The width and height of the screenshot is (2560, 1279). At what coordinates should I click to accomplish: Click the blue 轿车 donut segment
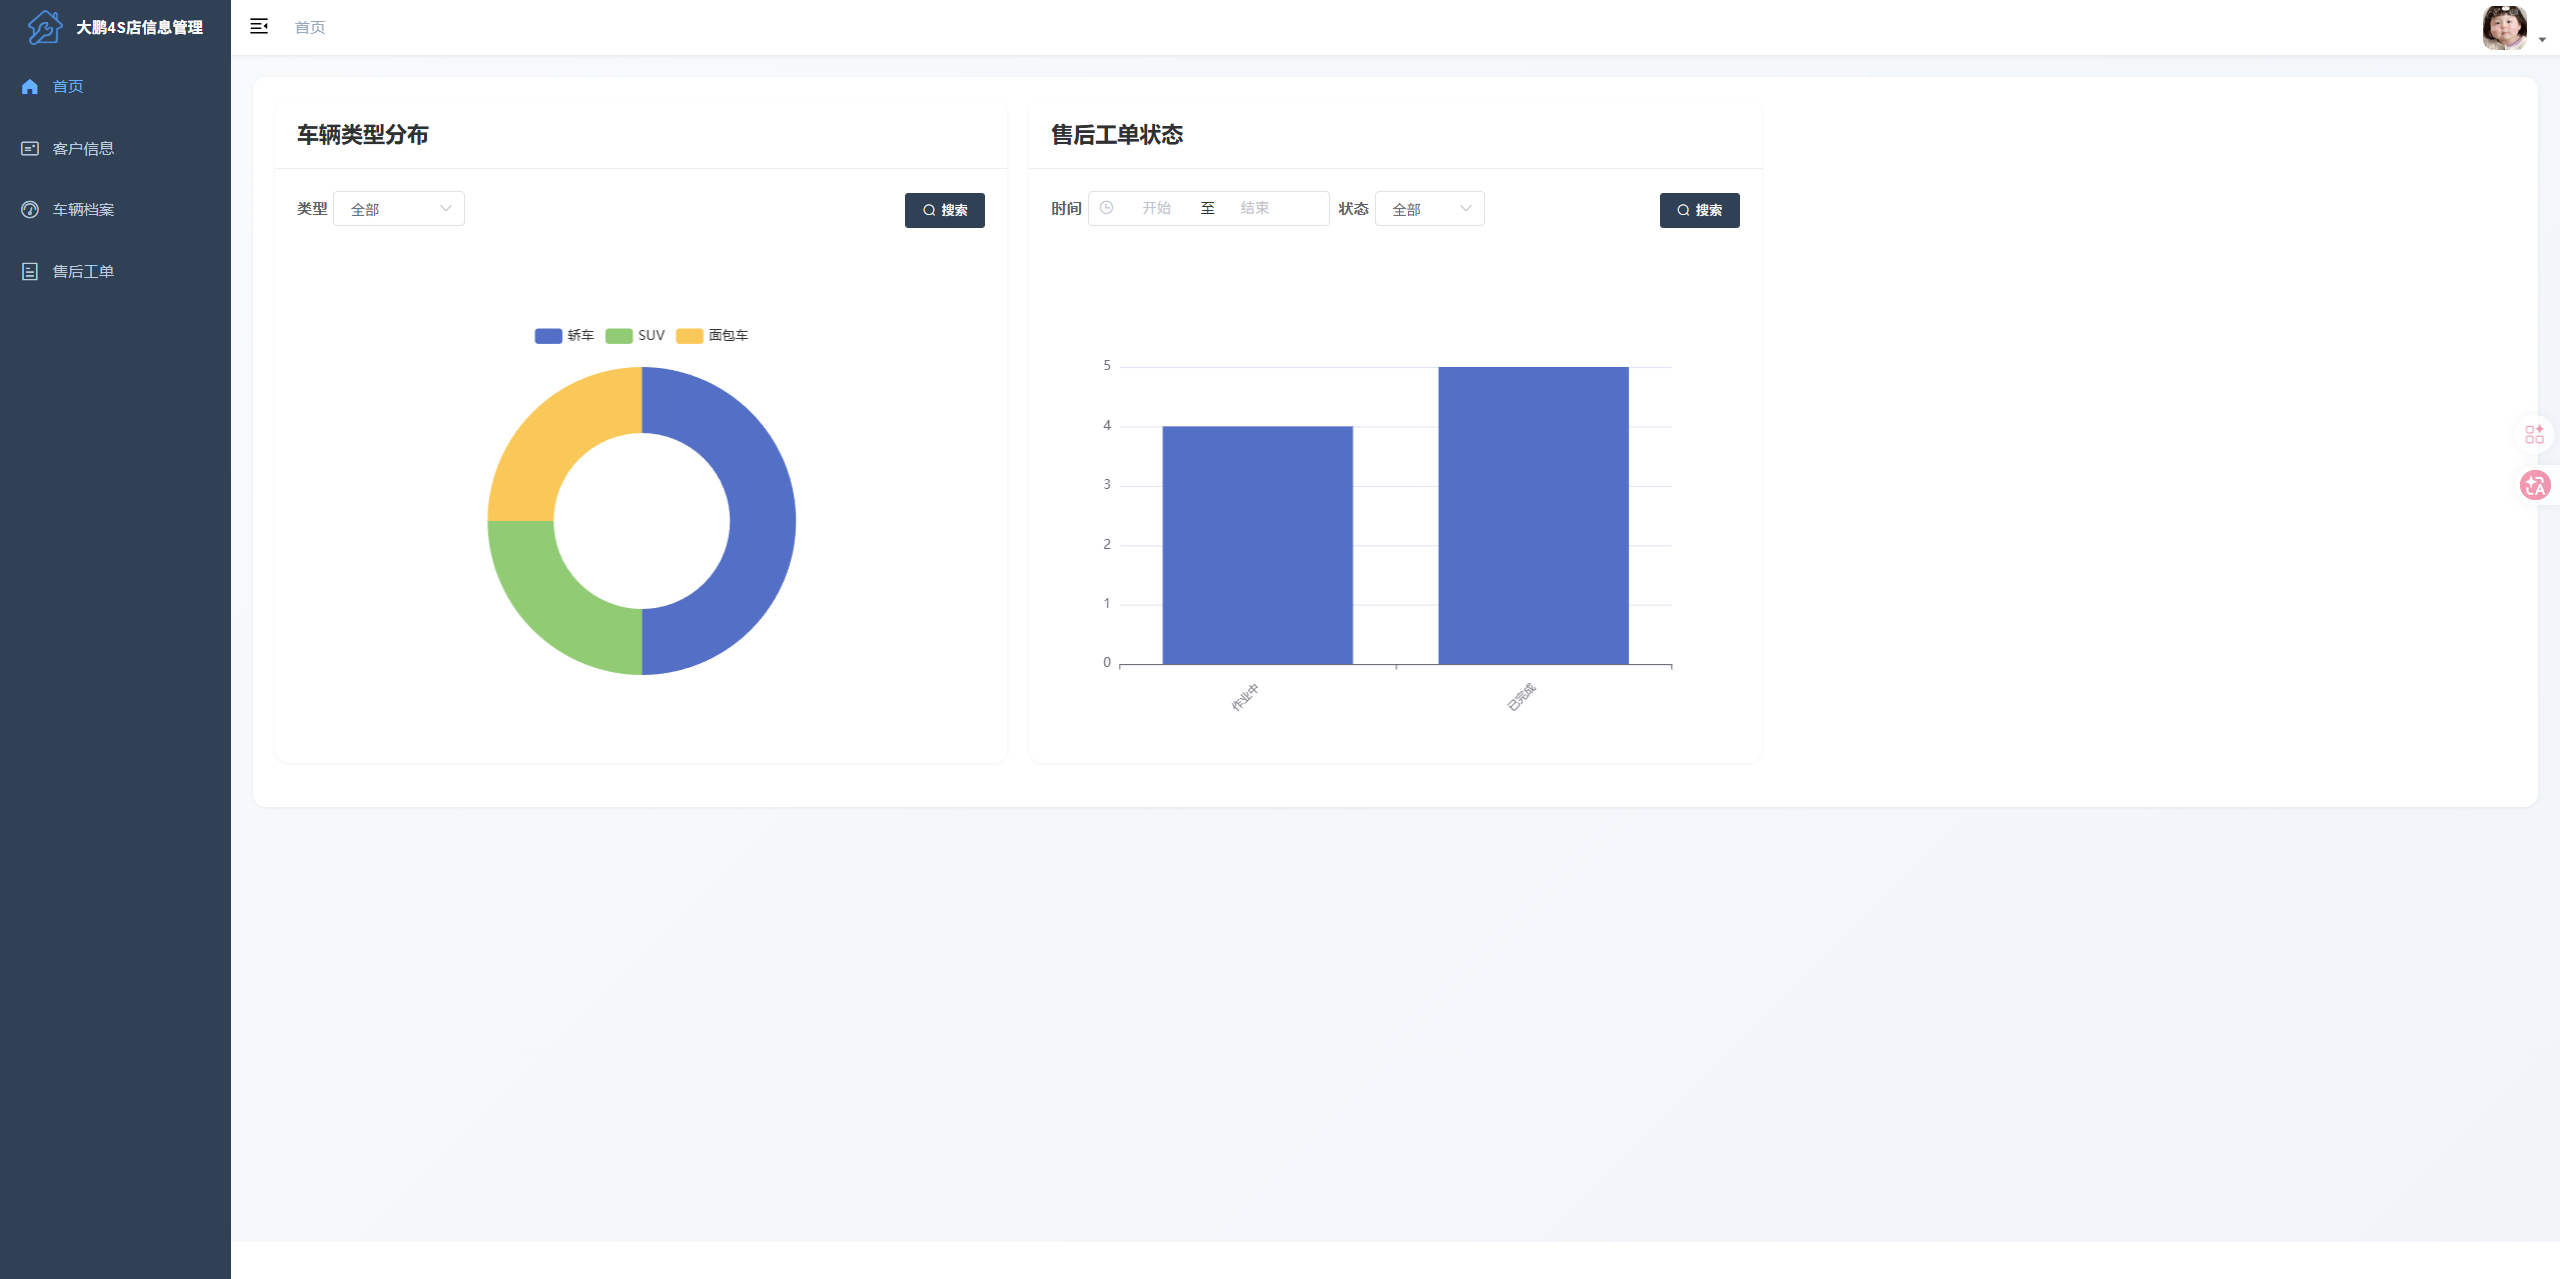[762, 521]
